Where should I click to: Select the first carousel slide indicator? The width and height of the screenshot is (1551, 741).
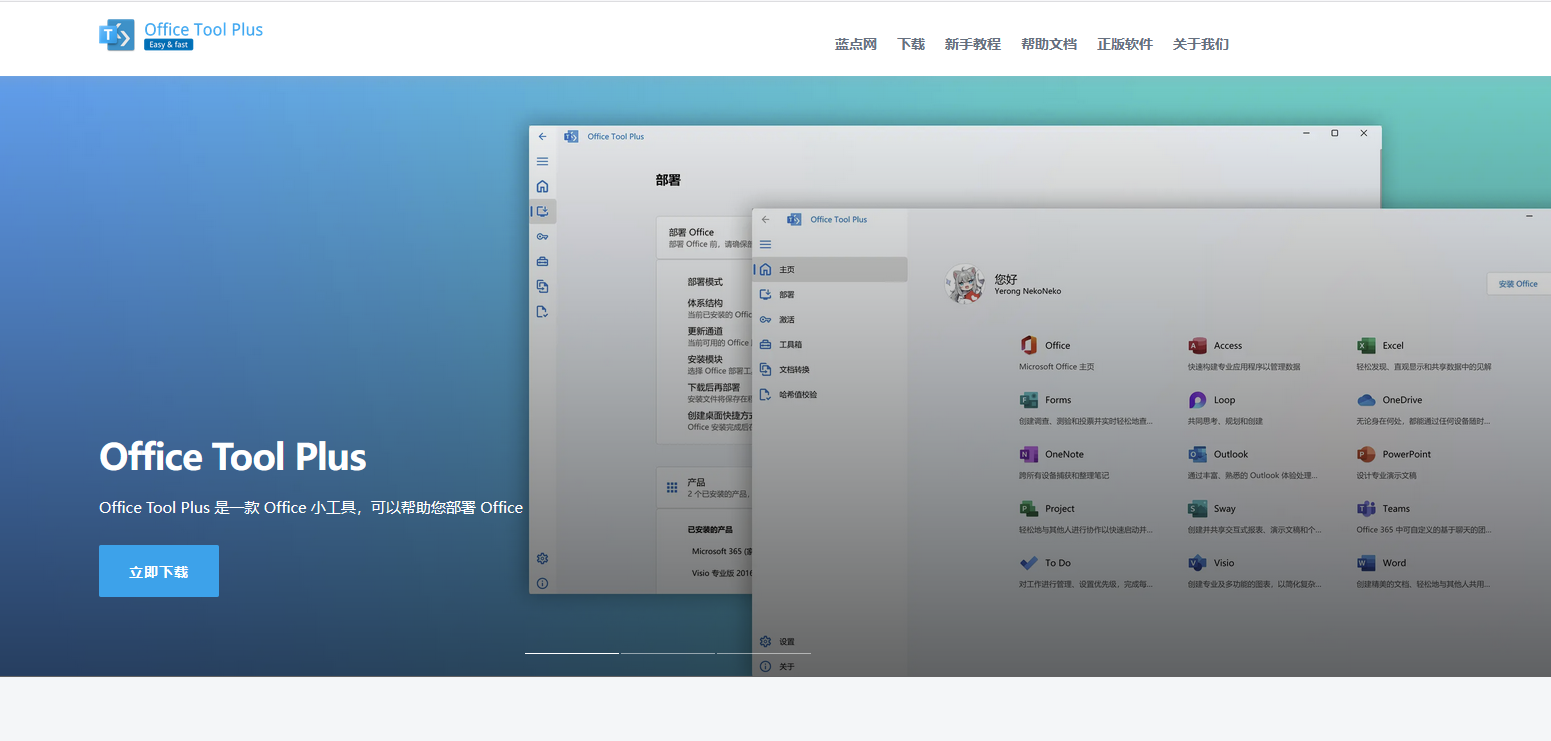click(572, 653)
